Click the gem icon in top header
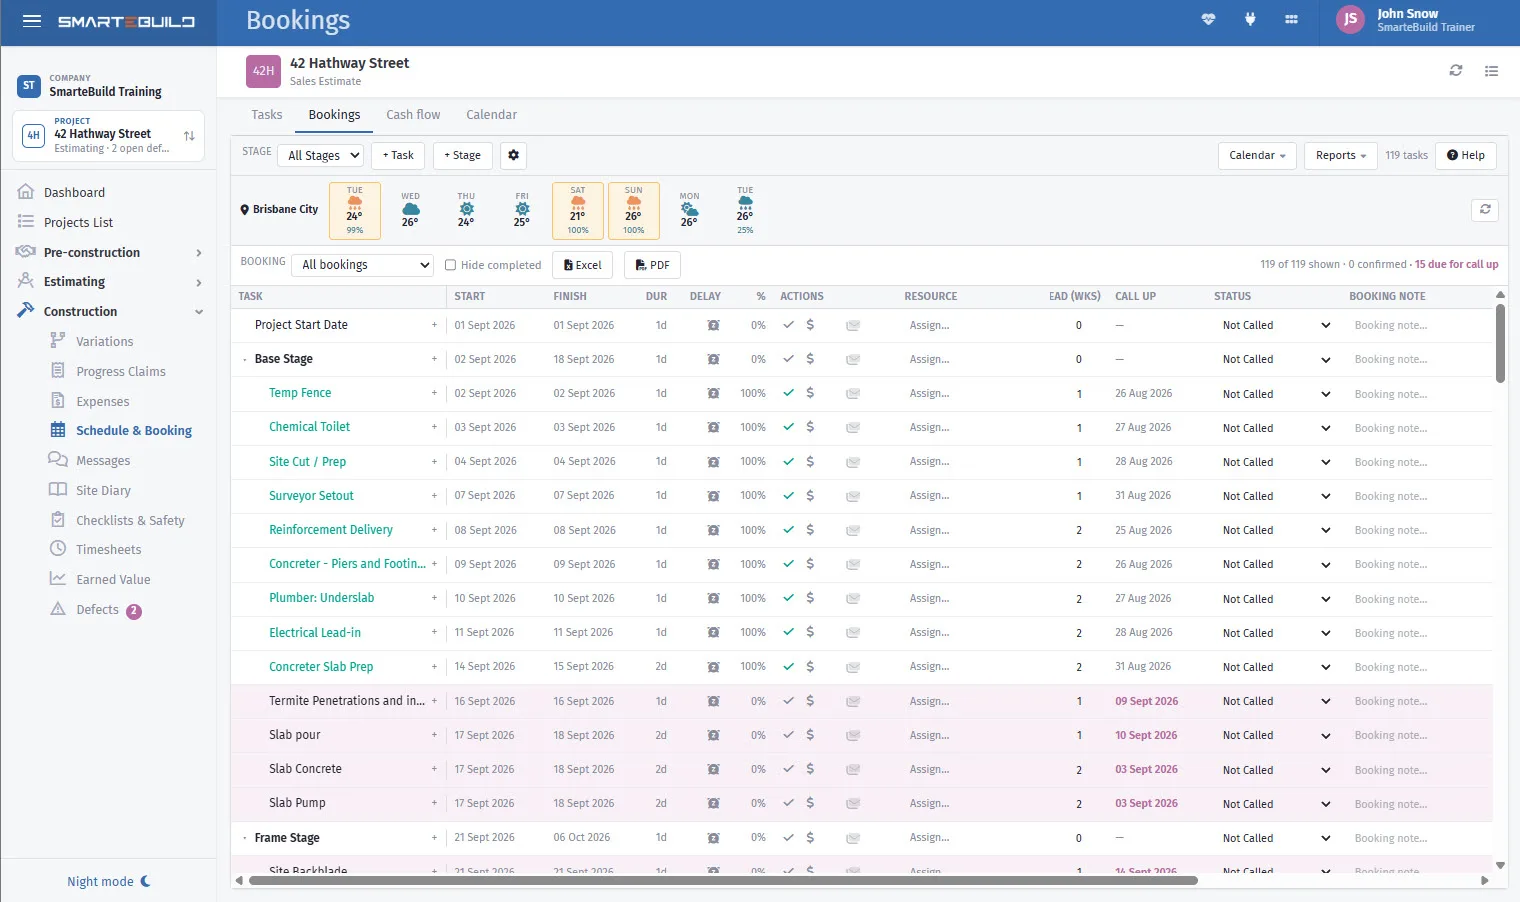This screenshot has height=902, width=1520. [x=1208, y=19]
